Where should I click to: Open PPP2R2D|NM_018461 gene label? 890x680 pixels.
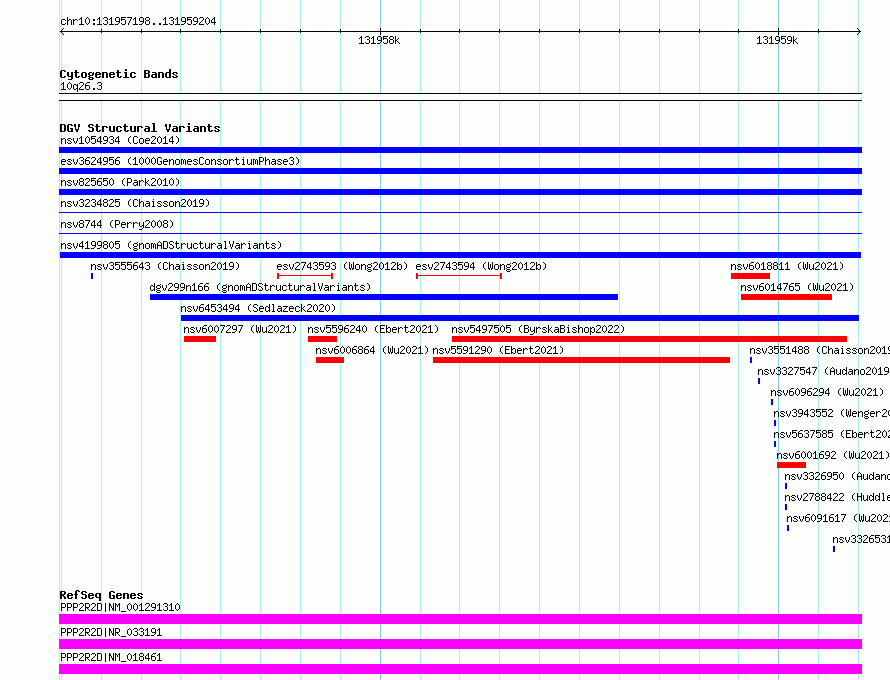point(111,657)
